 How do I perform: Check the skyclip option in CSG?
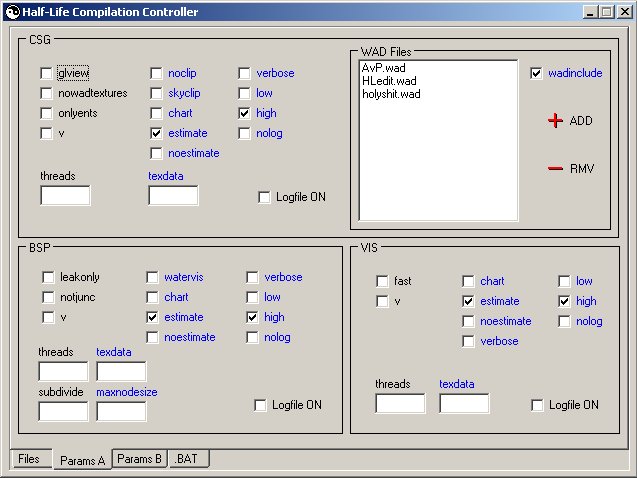[x=157, y=93]
